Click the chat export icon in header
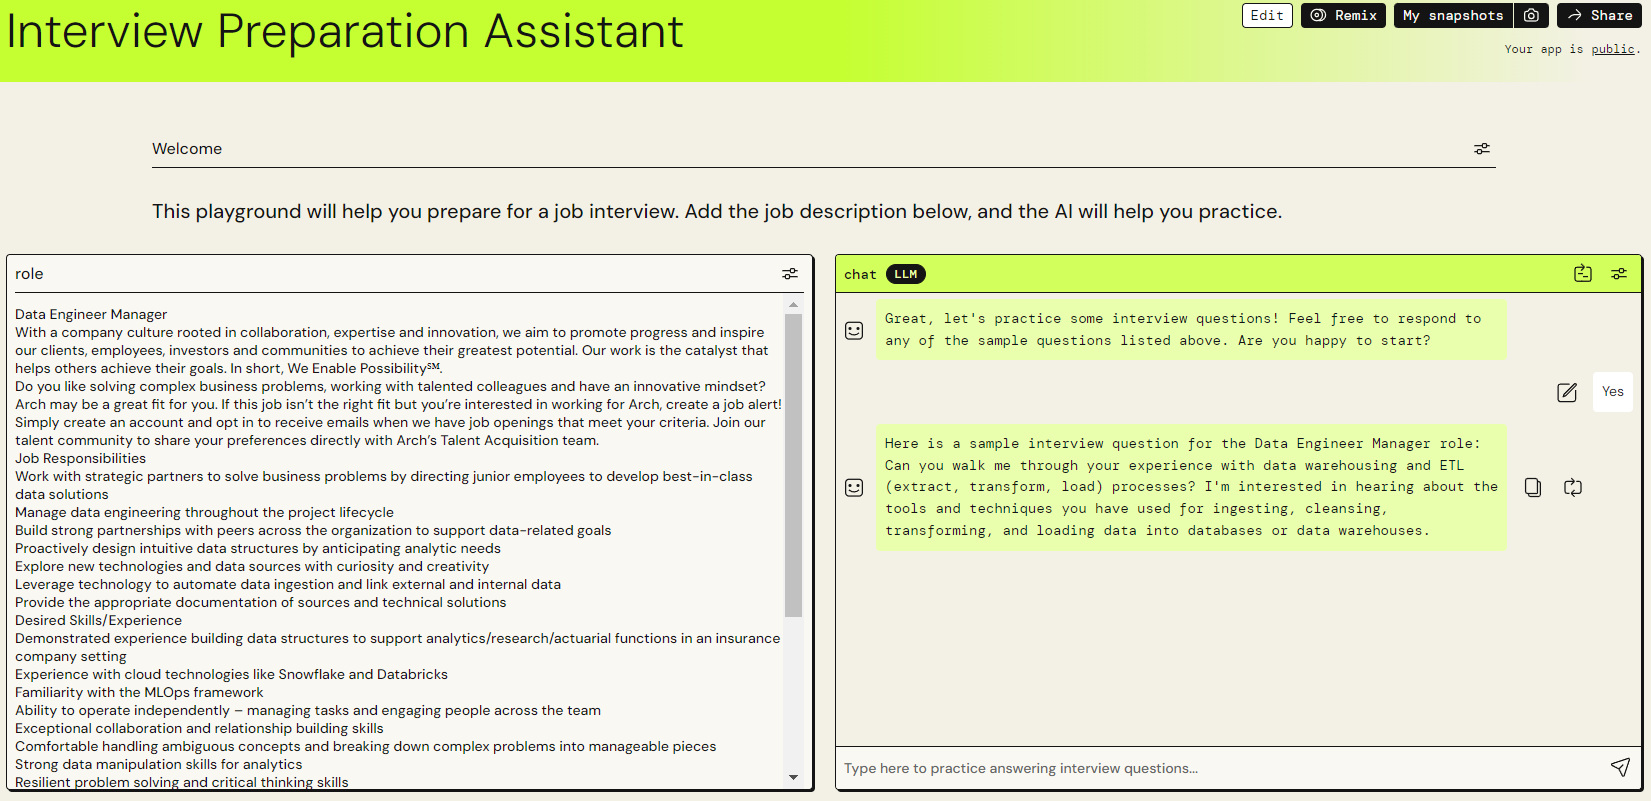The height and width of the screenshot is (801, 1651). pyautogui.click(x=1583, y=273)
